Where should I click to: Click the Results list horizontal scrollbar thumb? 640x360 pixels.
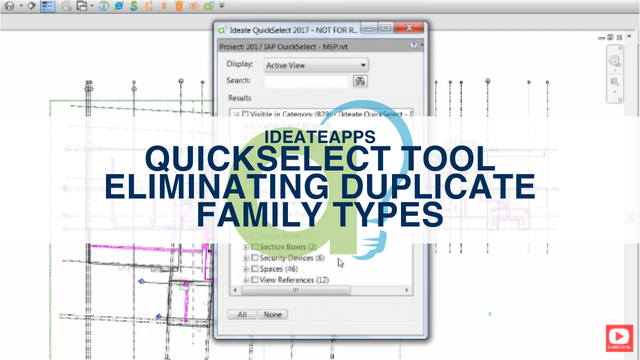pyautogui.click(x=296, y=290)
